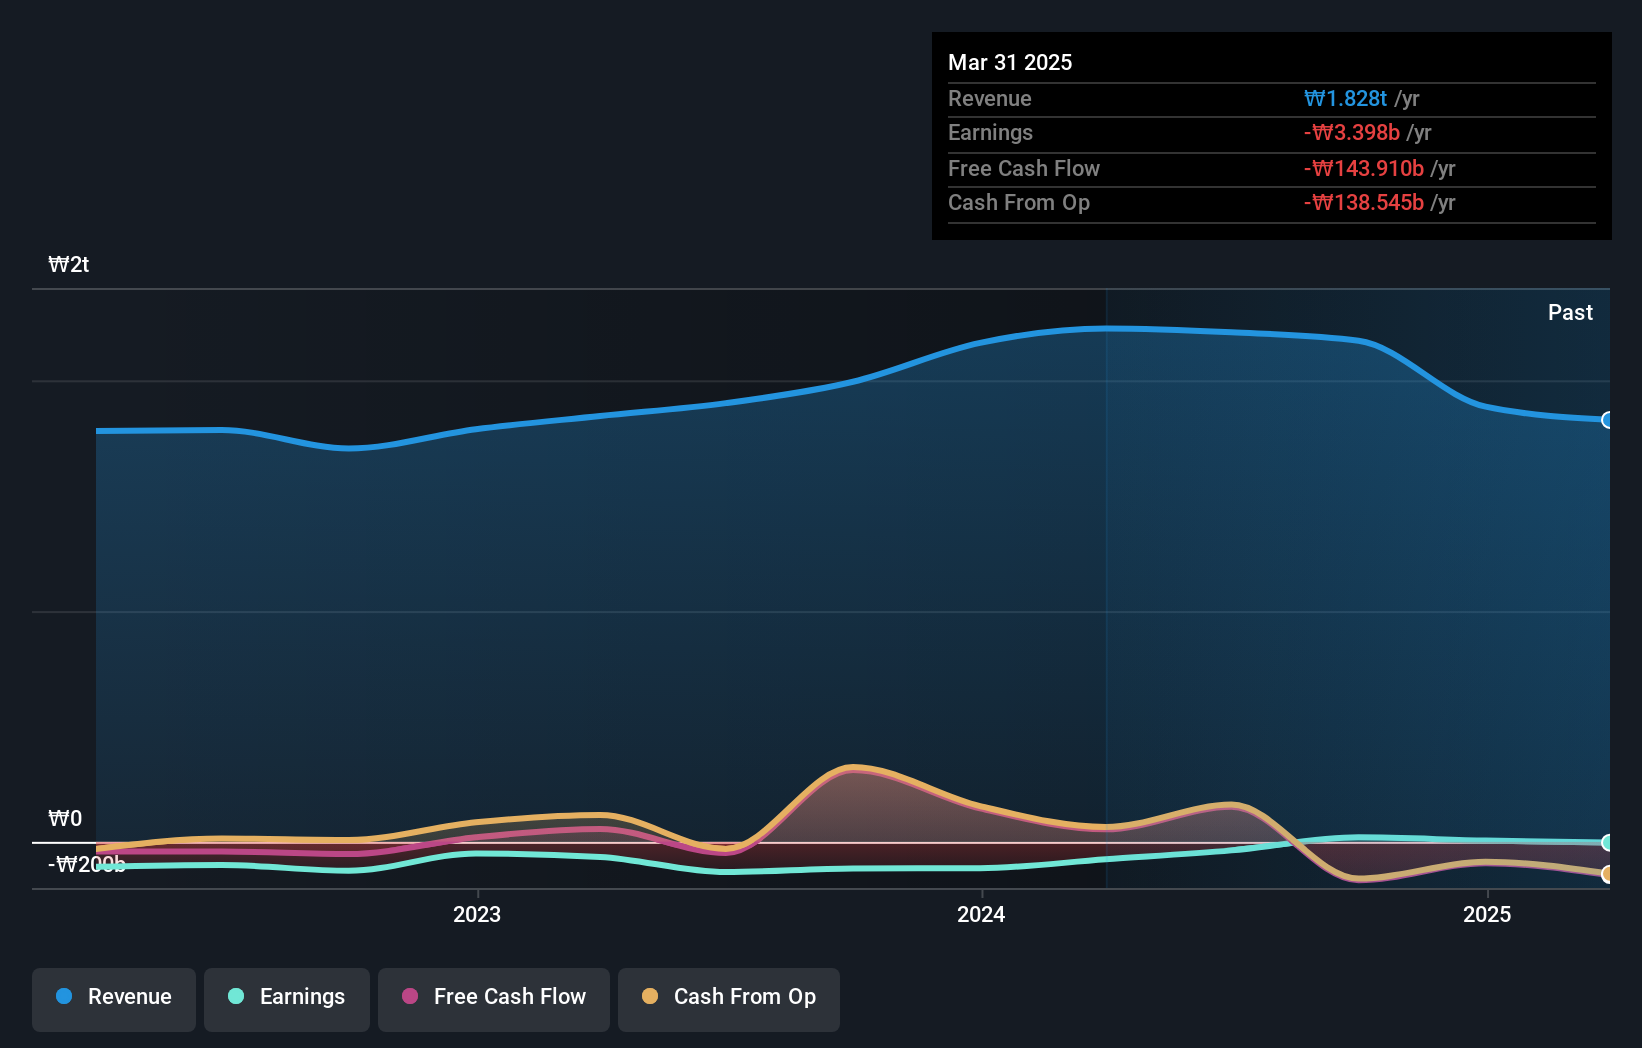The image size is (1642, 1048).
Task: Toggle the Revenue series legend button
Action: pos(114,999)
